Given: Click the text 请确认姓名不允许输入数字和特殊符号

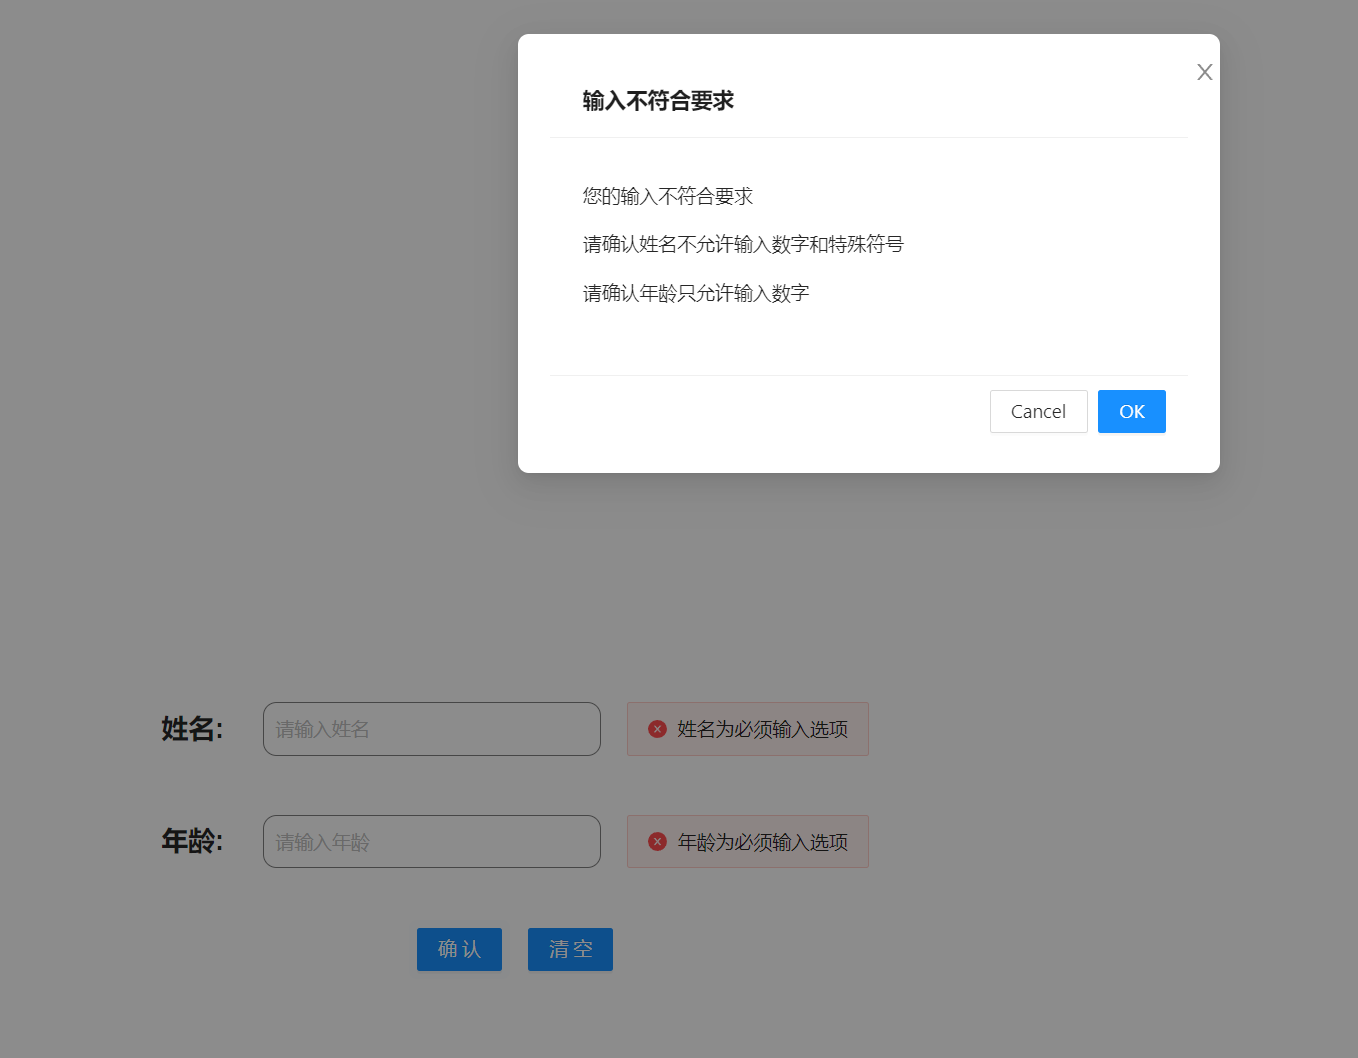Looking at the screenshot, I should (x=743, y=244).
